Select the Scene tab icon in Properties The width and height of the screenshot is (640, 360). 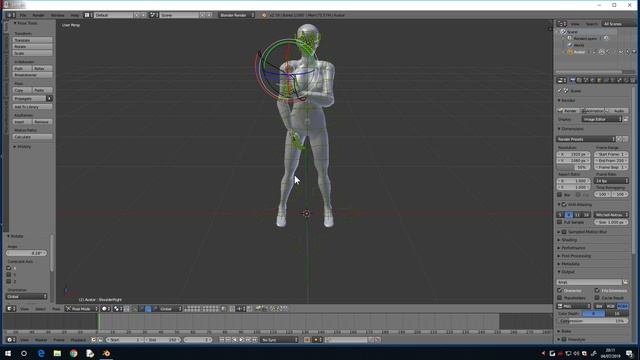586,80
